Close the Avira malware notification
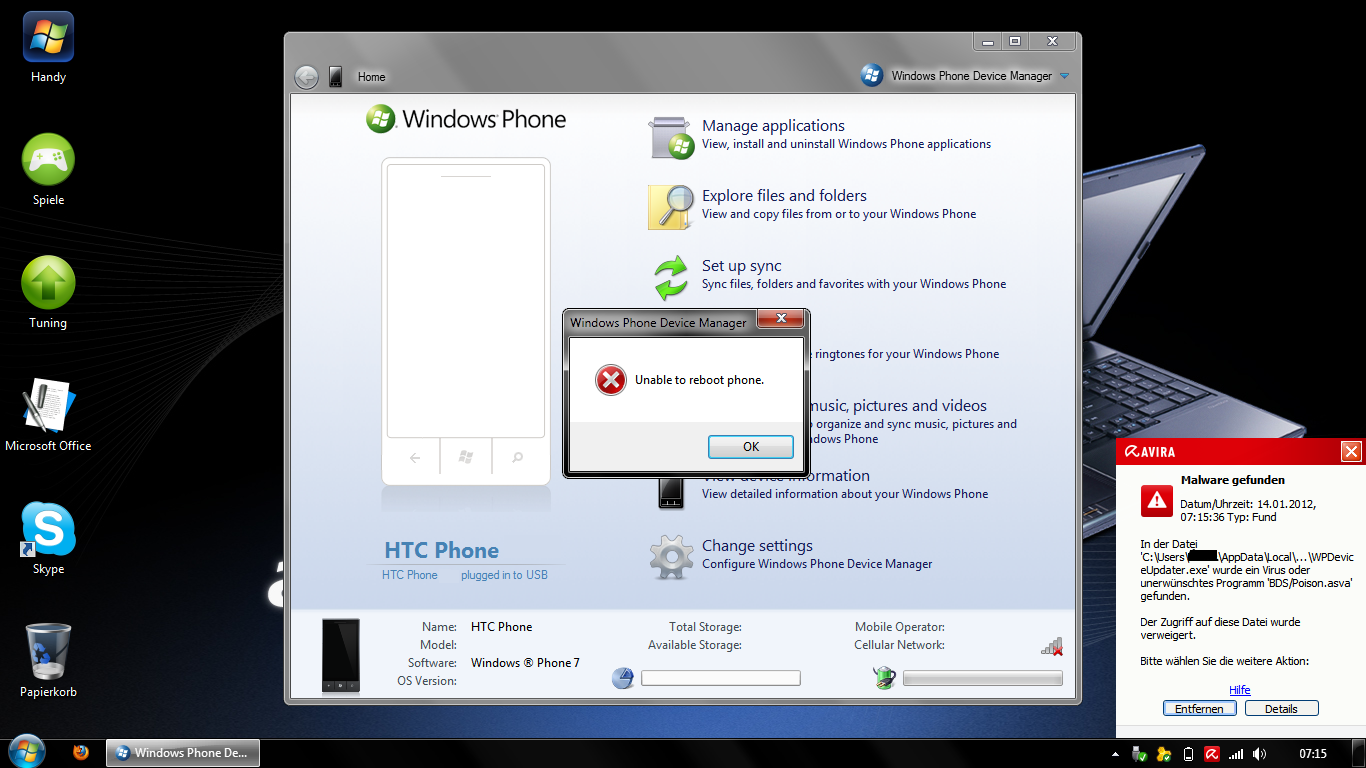The width and height of the screenshot is (1366, 768). pos(1351,452)
